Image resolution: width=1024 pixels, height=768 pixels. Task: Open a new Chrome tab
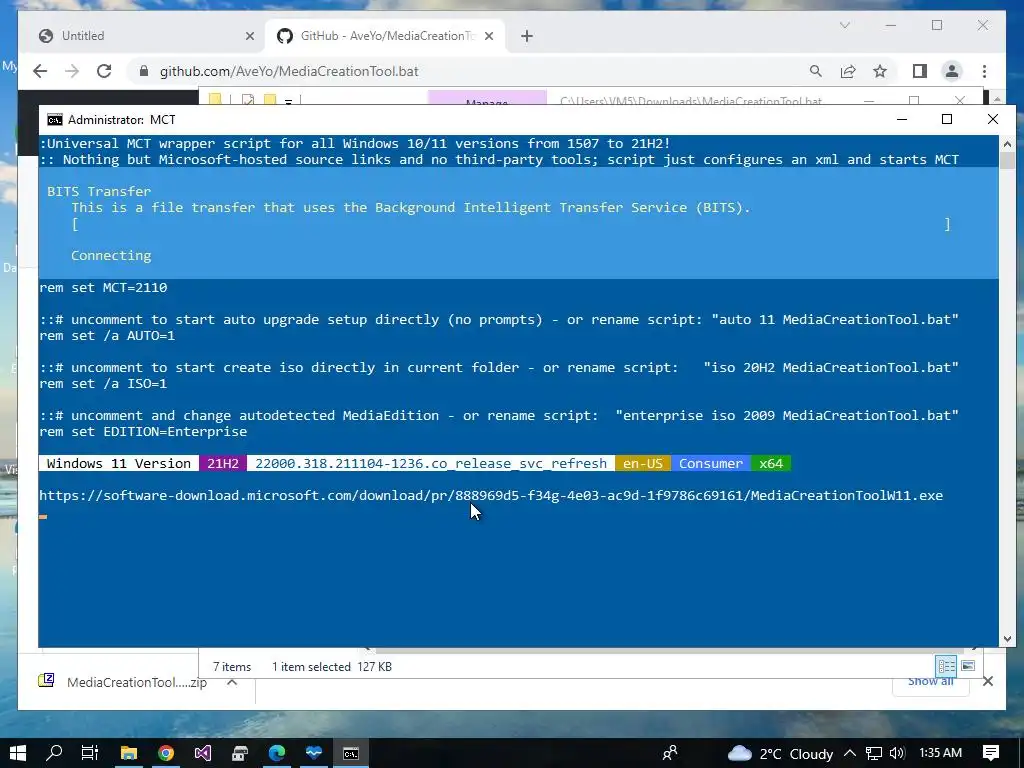pos(527,36)
